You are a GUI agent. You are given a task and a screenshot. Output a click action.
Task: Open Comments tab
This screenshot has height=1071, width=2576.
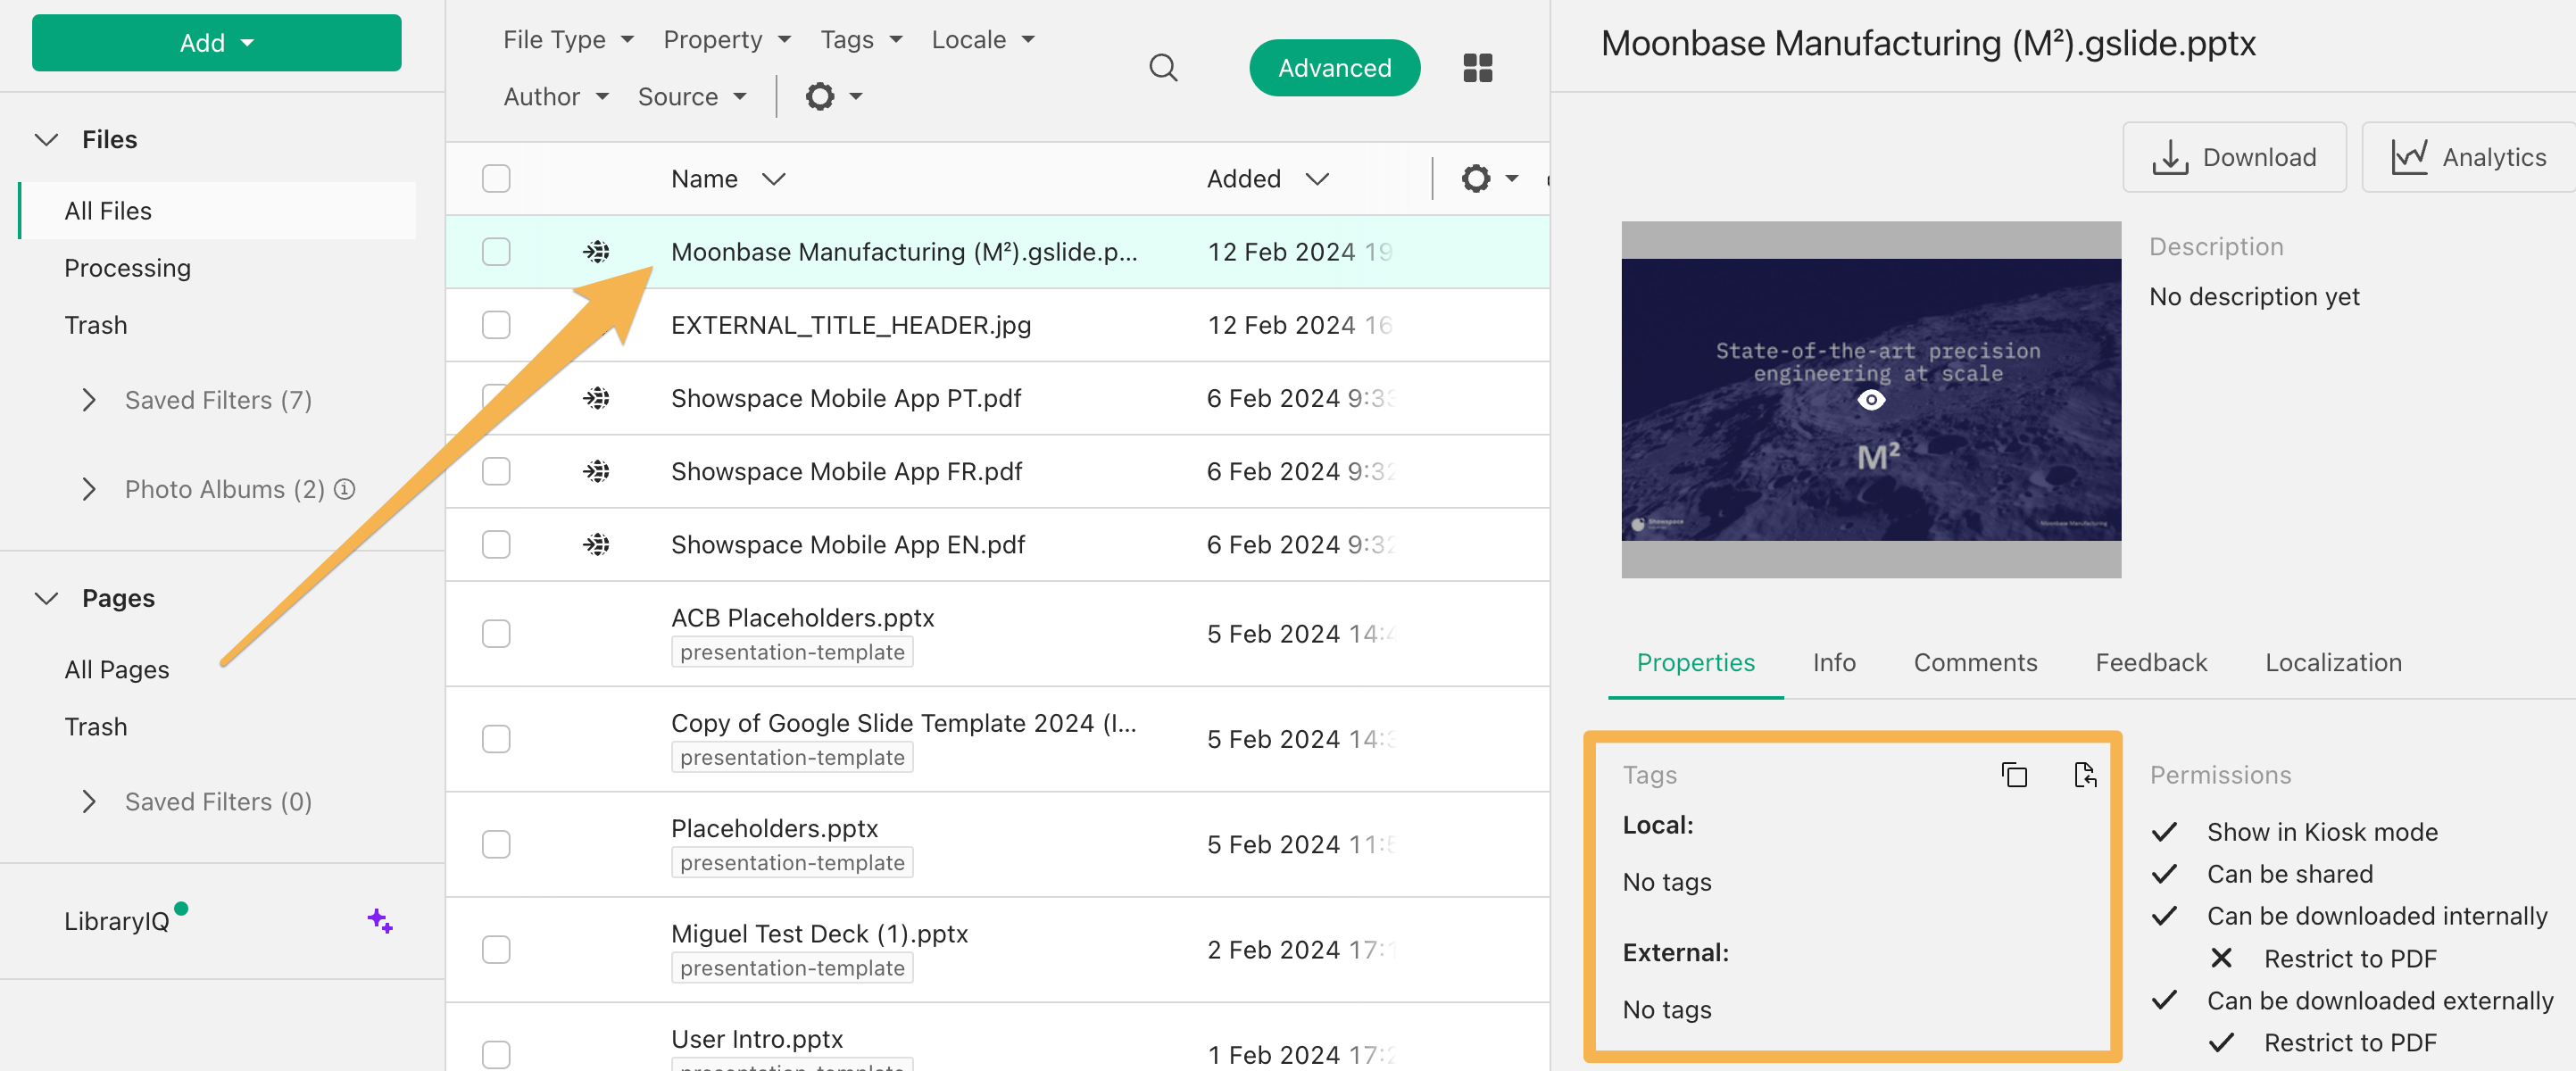[1975, 662]
